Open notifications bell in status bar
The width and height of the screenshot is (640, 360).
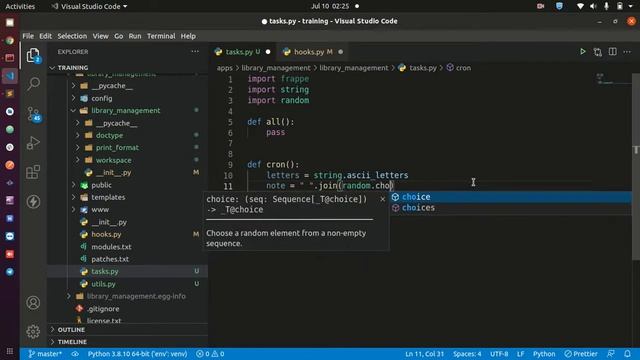point(627,354)
